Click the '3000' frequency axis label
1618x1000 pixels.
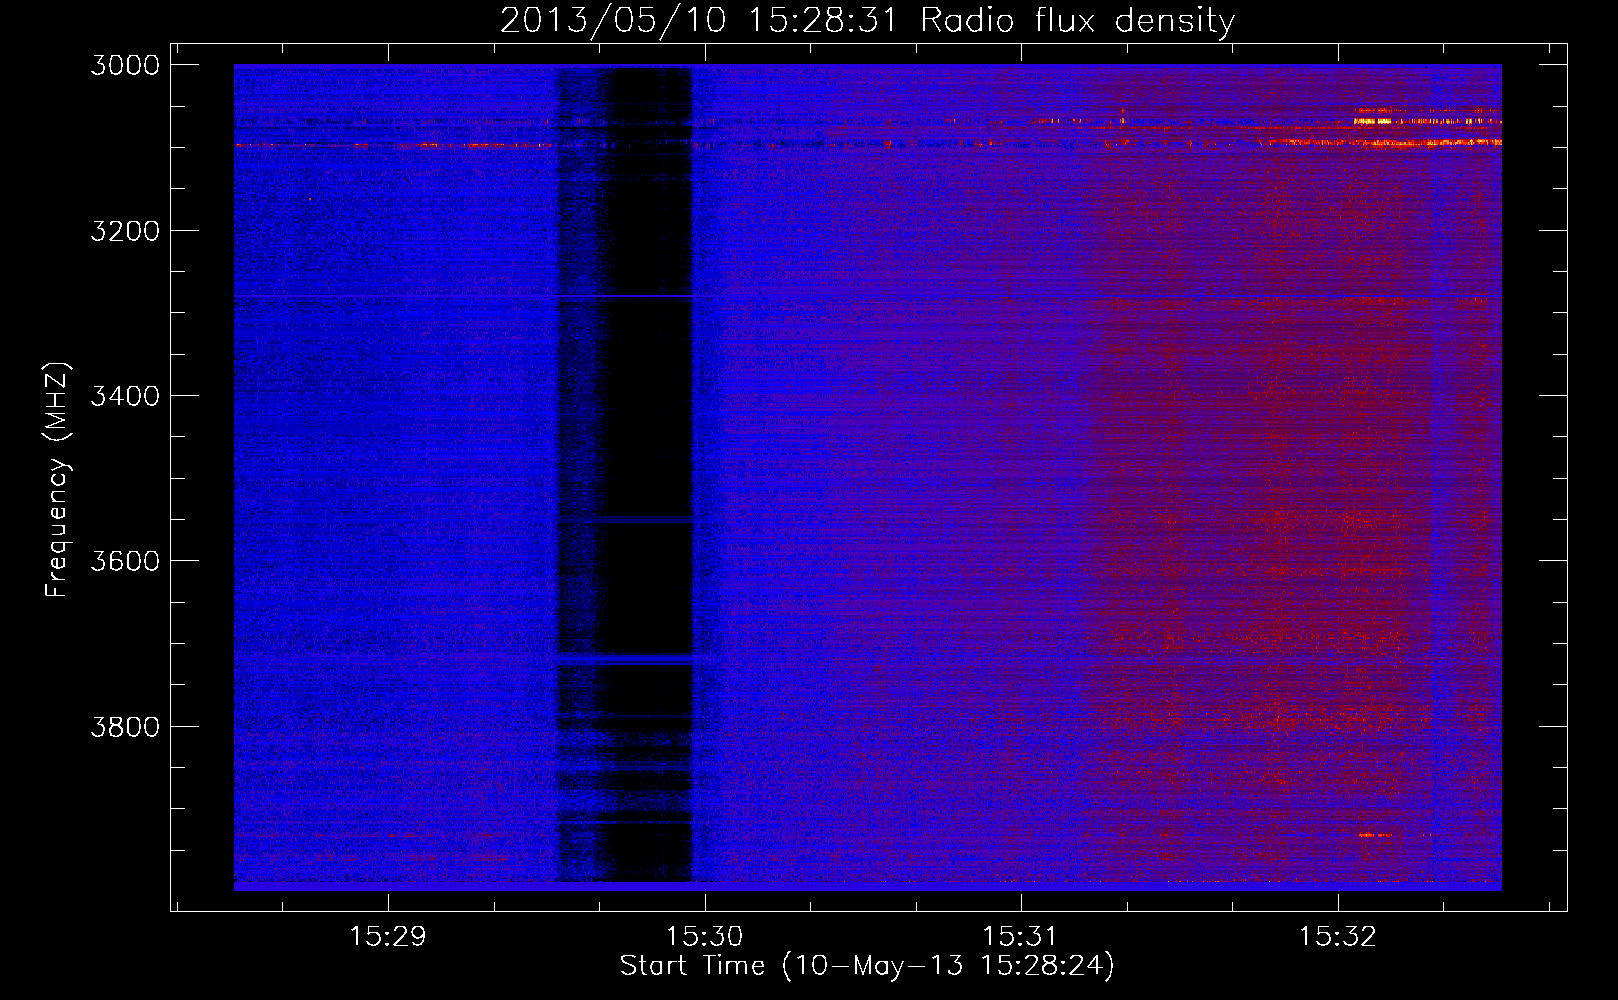coord(125,65)
